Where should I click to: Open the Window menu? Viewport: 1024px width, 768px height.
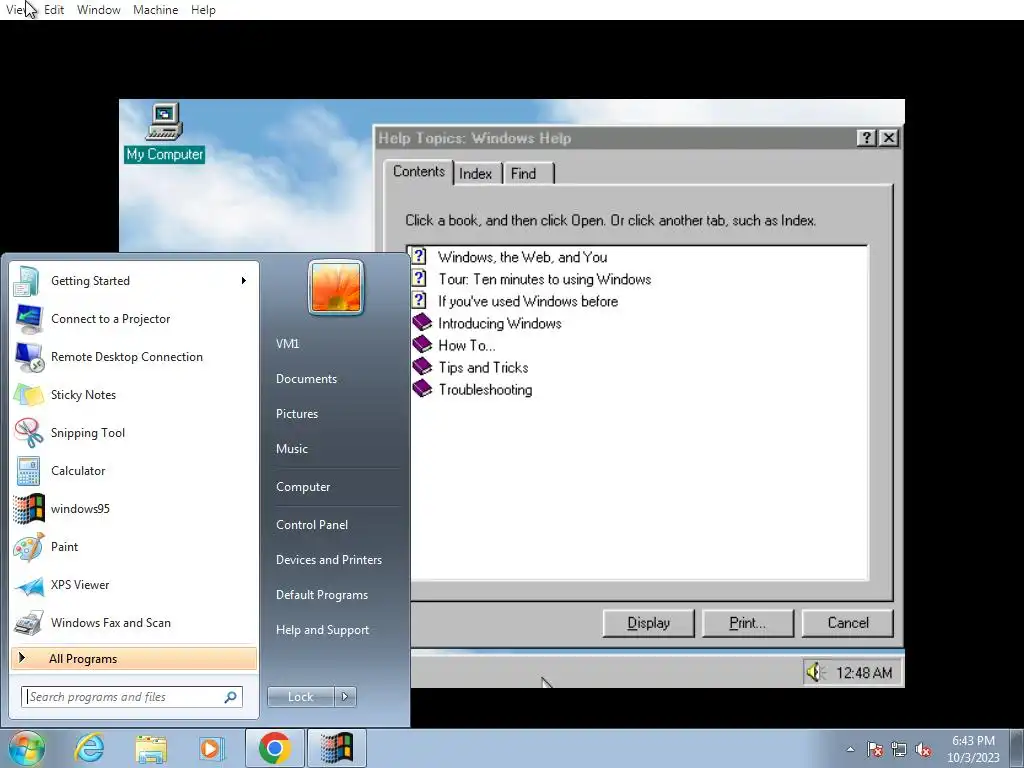[99, 10]
